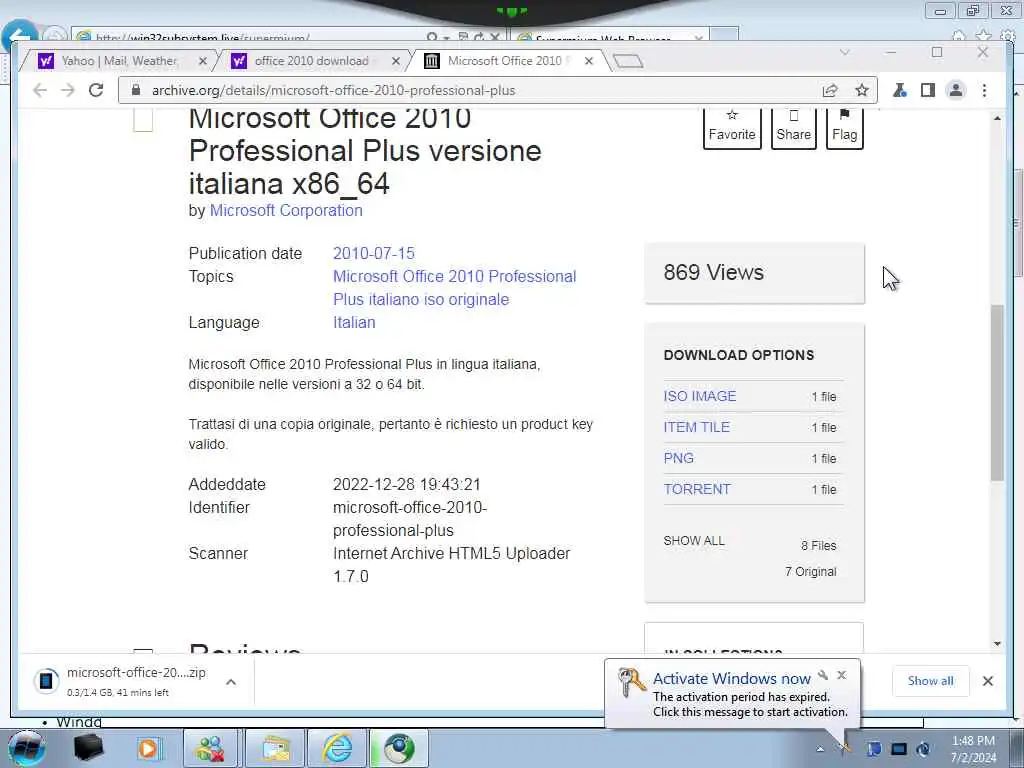Open the Windows Start orb
The width and height of the screenshot is (1024, 768).
pos(26,748)
